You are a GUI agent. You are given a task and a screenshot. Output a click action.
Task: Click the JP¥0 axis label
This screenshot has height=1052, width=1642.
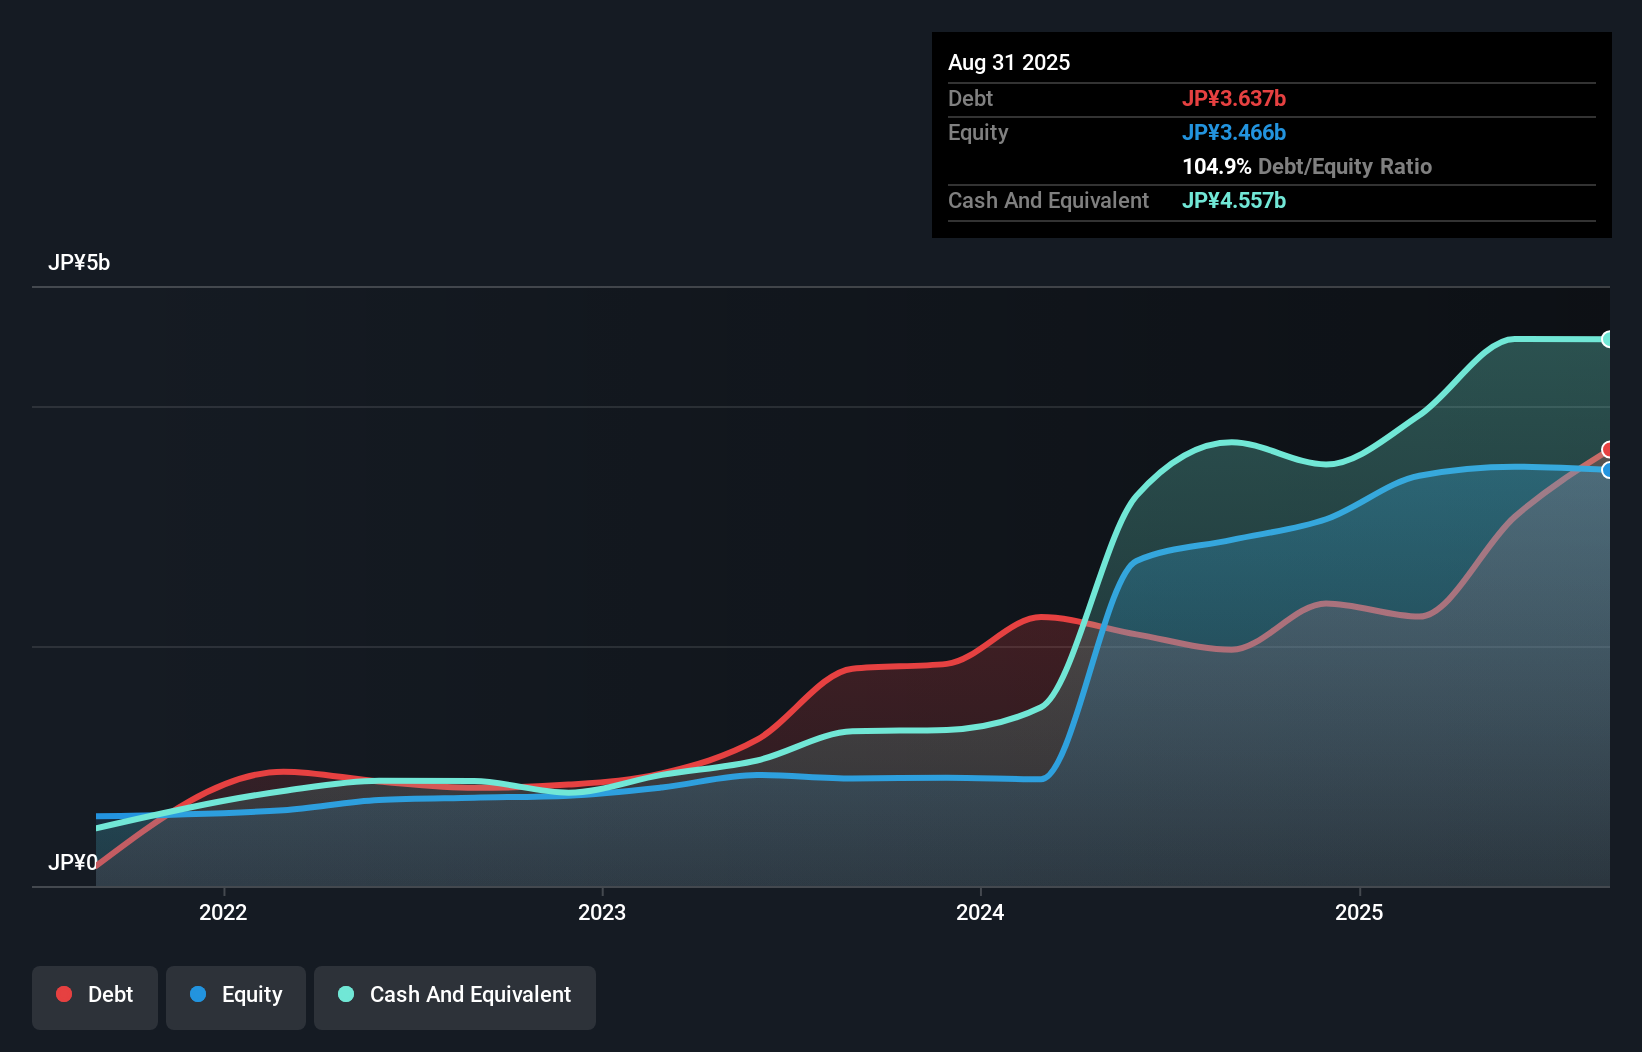tap(72, 862)
